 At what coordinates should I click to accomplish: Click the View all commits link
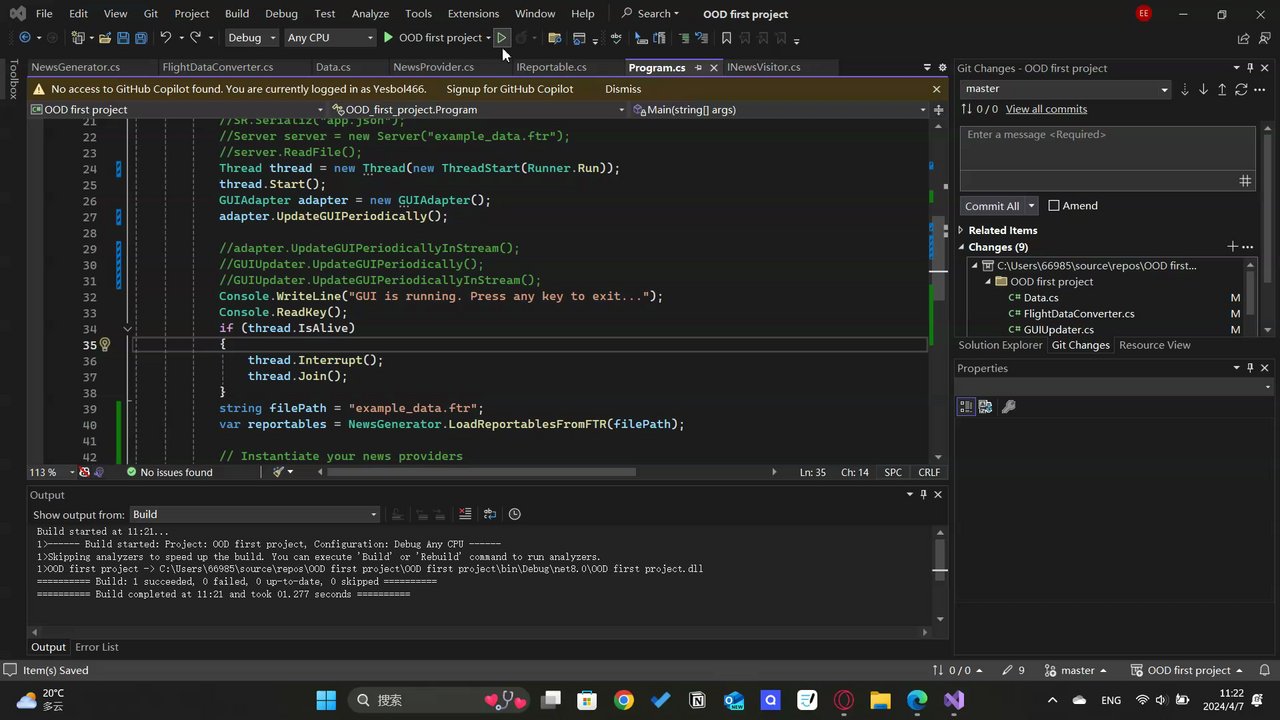(x=1046, y=109)
